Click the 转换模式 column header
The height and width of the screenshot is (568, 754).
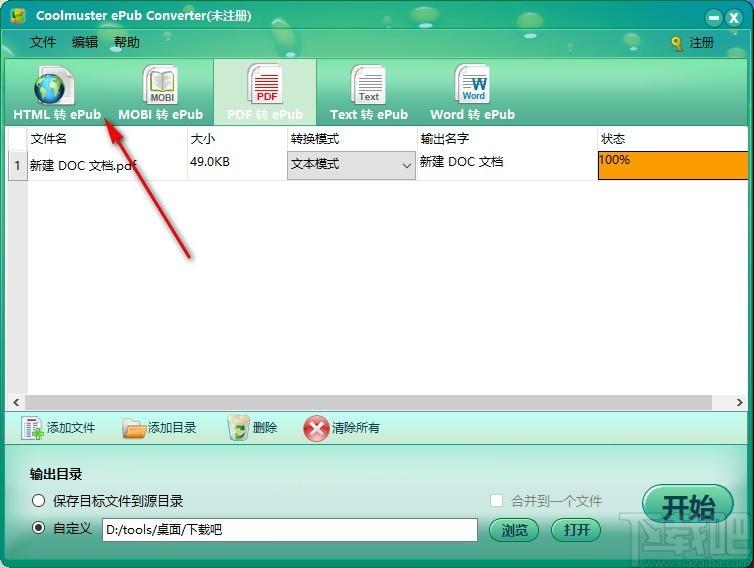352,139
